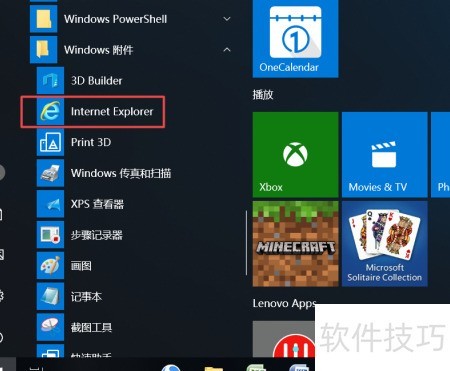The width and height of the screenshot is (450, 371).
Task: Launch the 画图 paint icon
Action: tap(50, 266)
